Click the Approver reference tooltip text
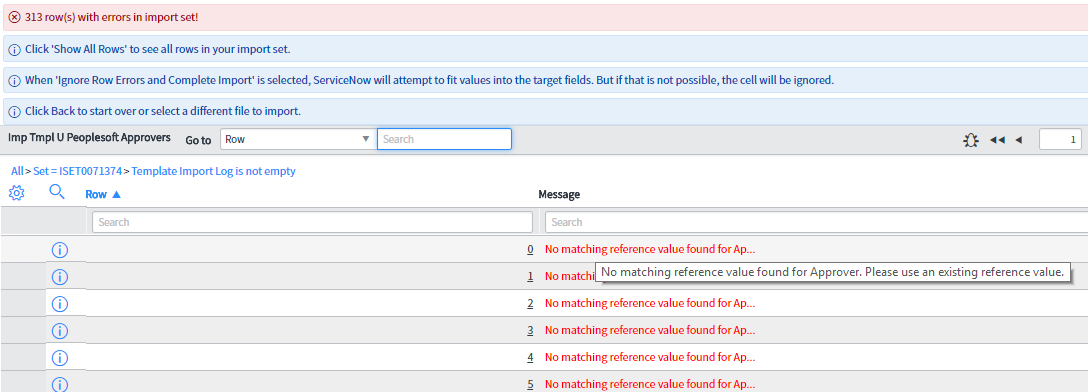The width and height of the screenshot is (1088, 392). [x=833, y=273]
